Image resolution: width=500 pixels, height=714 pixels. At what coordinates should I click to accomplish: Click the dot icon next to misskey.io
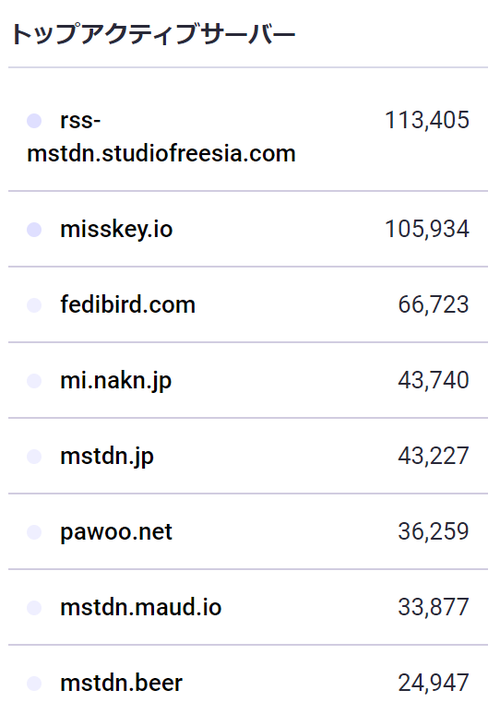click(x=34, y=230)
